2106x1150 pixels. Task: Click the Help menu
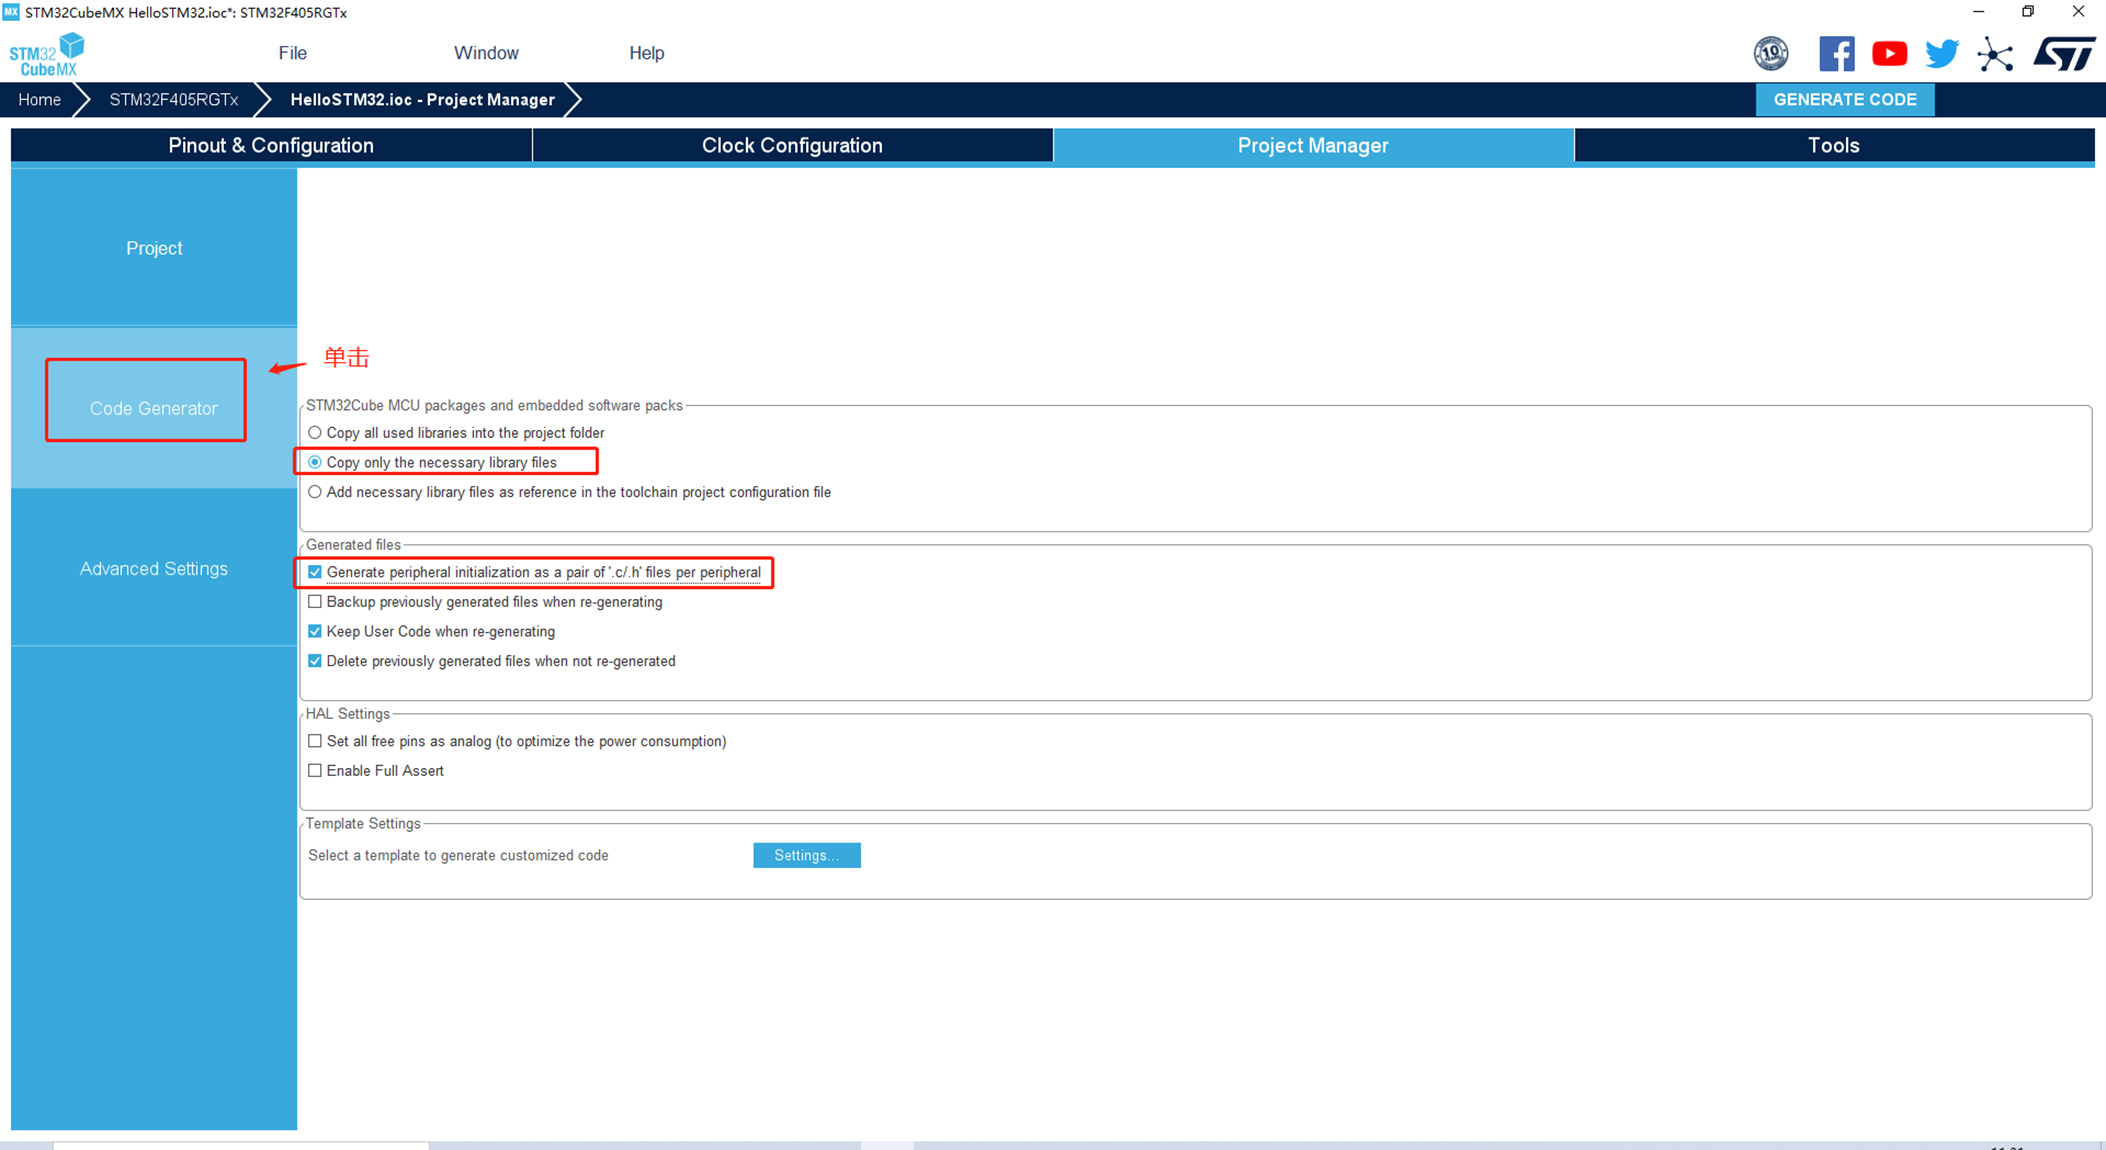[x=644, y=52]
